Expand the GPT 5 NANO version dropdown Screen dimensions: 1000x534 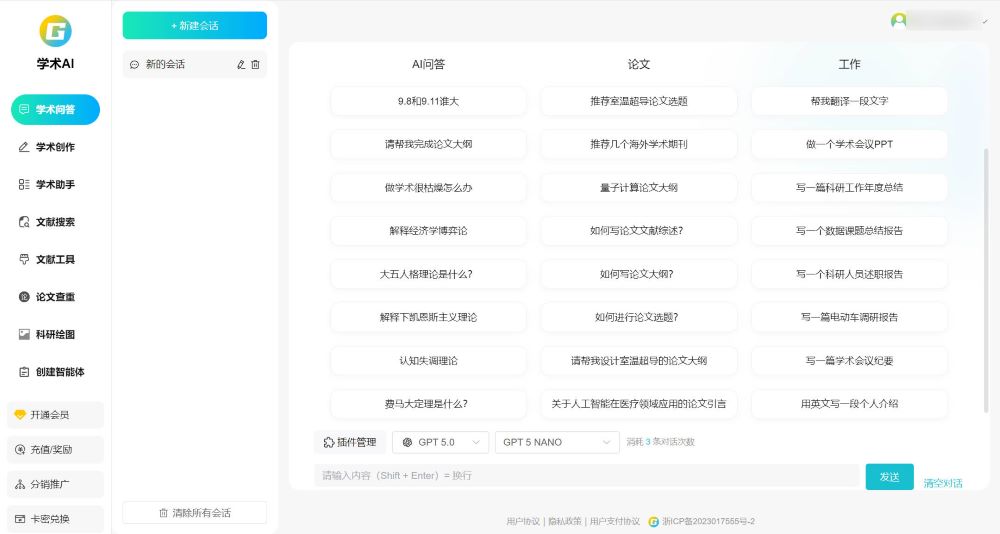coord(557,442)
